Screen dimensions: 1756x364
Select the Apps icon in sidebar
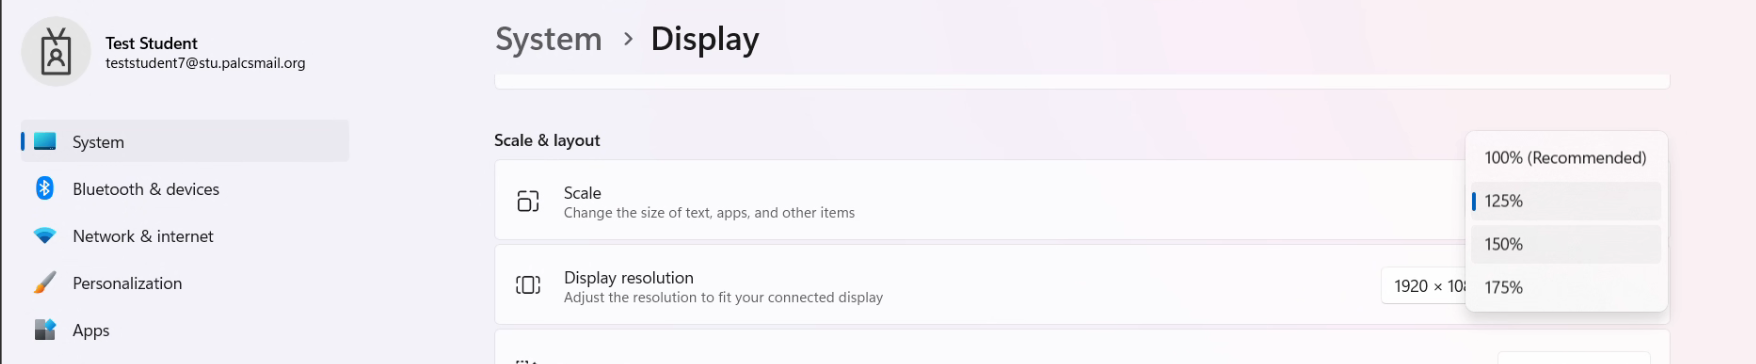pos(45,330)
